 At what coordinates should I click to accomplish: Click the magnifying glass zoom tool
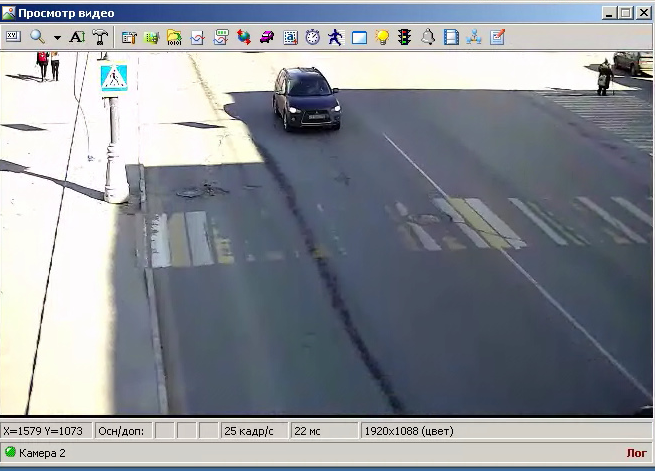pyautogui.click(x=37, y=37)
